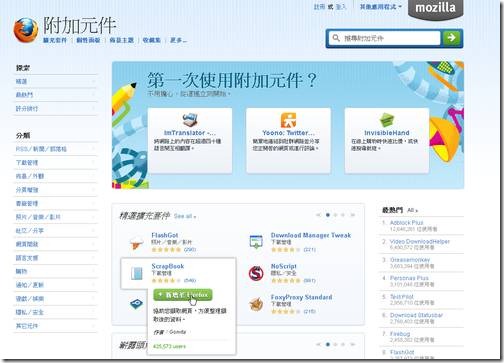Screen dimensions: 504x363
Task: Click See all » next to 精選擴充套件
Action: (185, 216)
